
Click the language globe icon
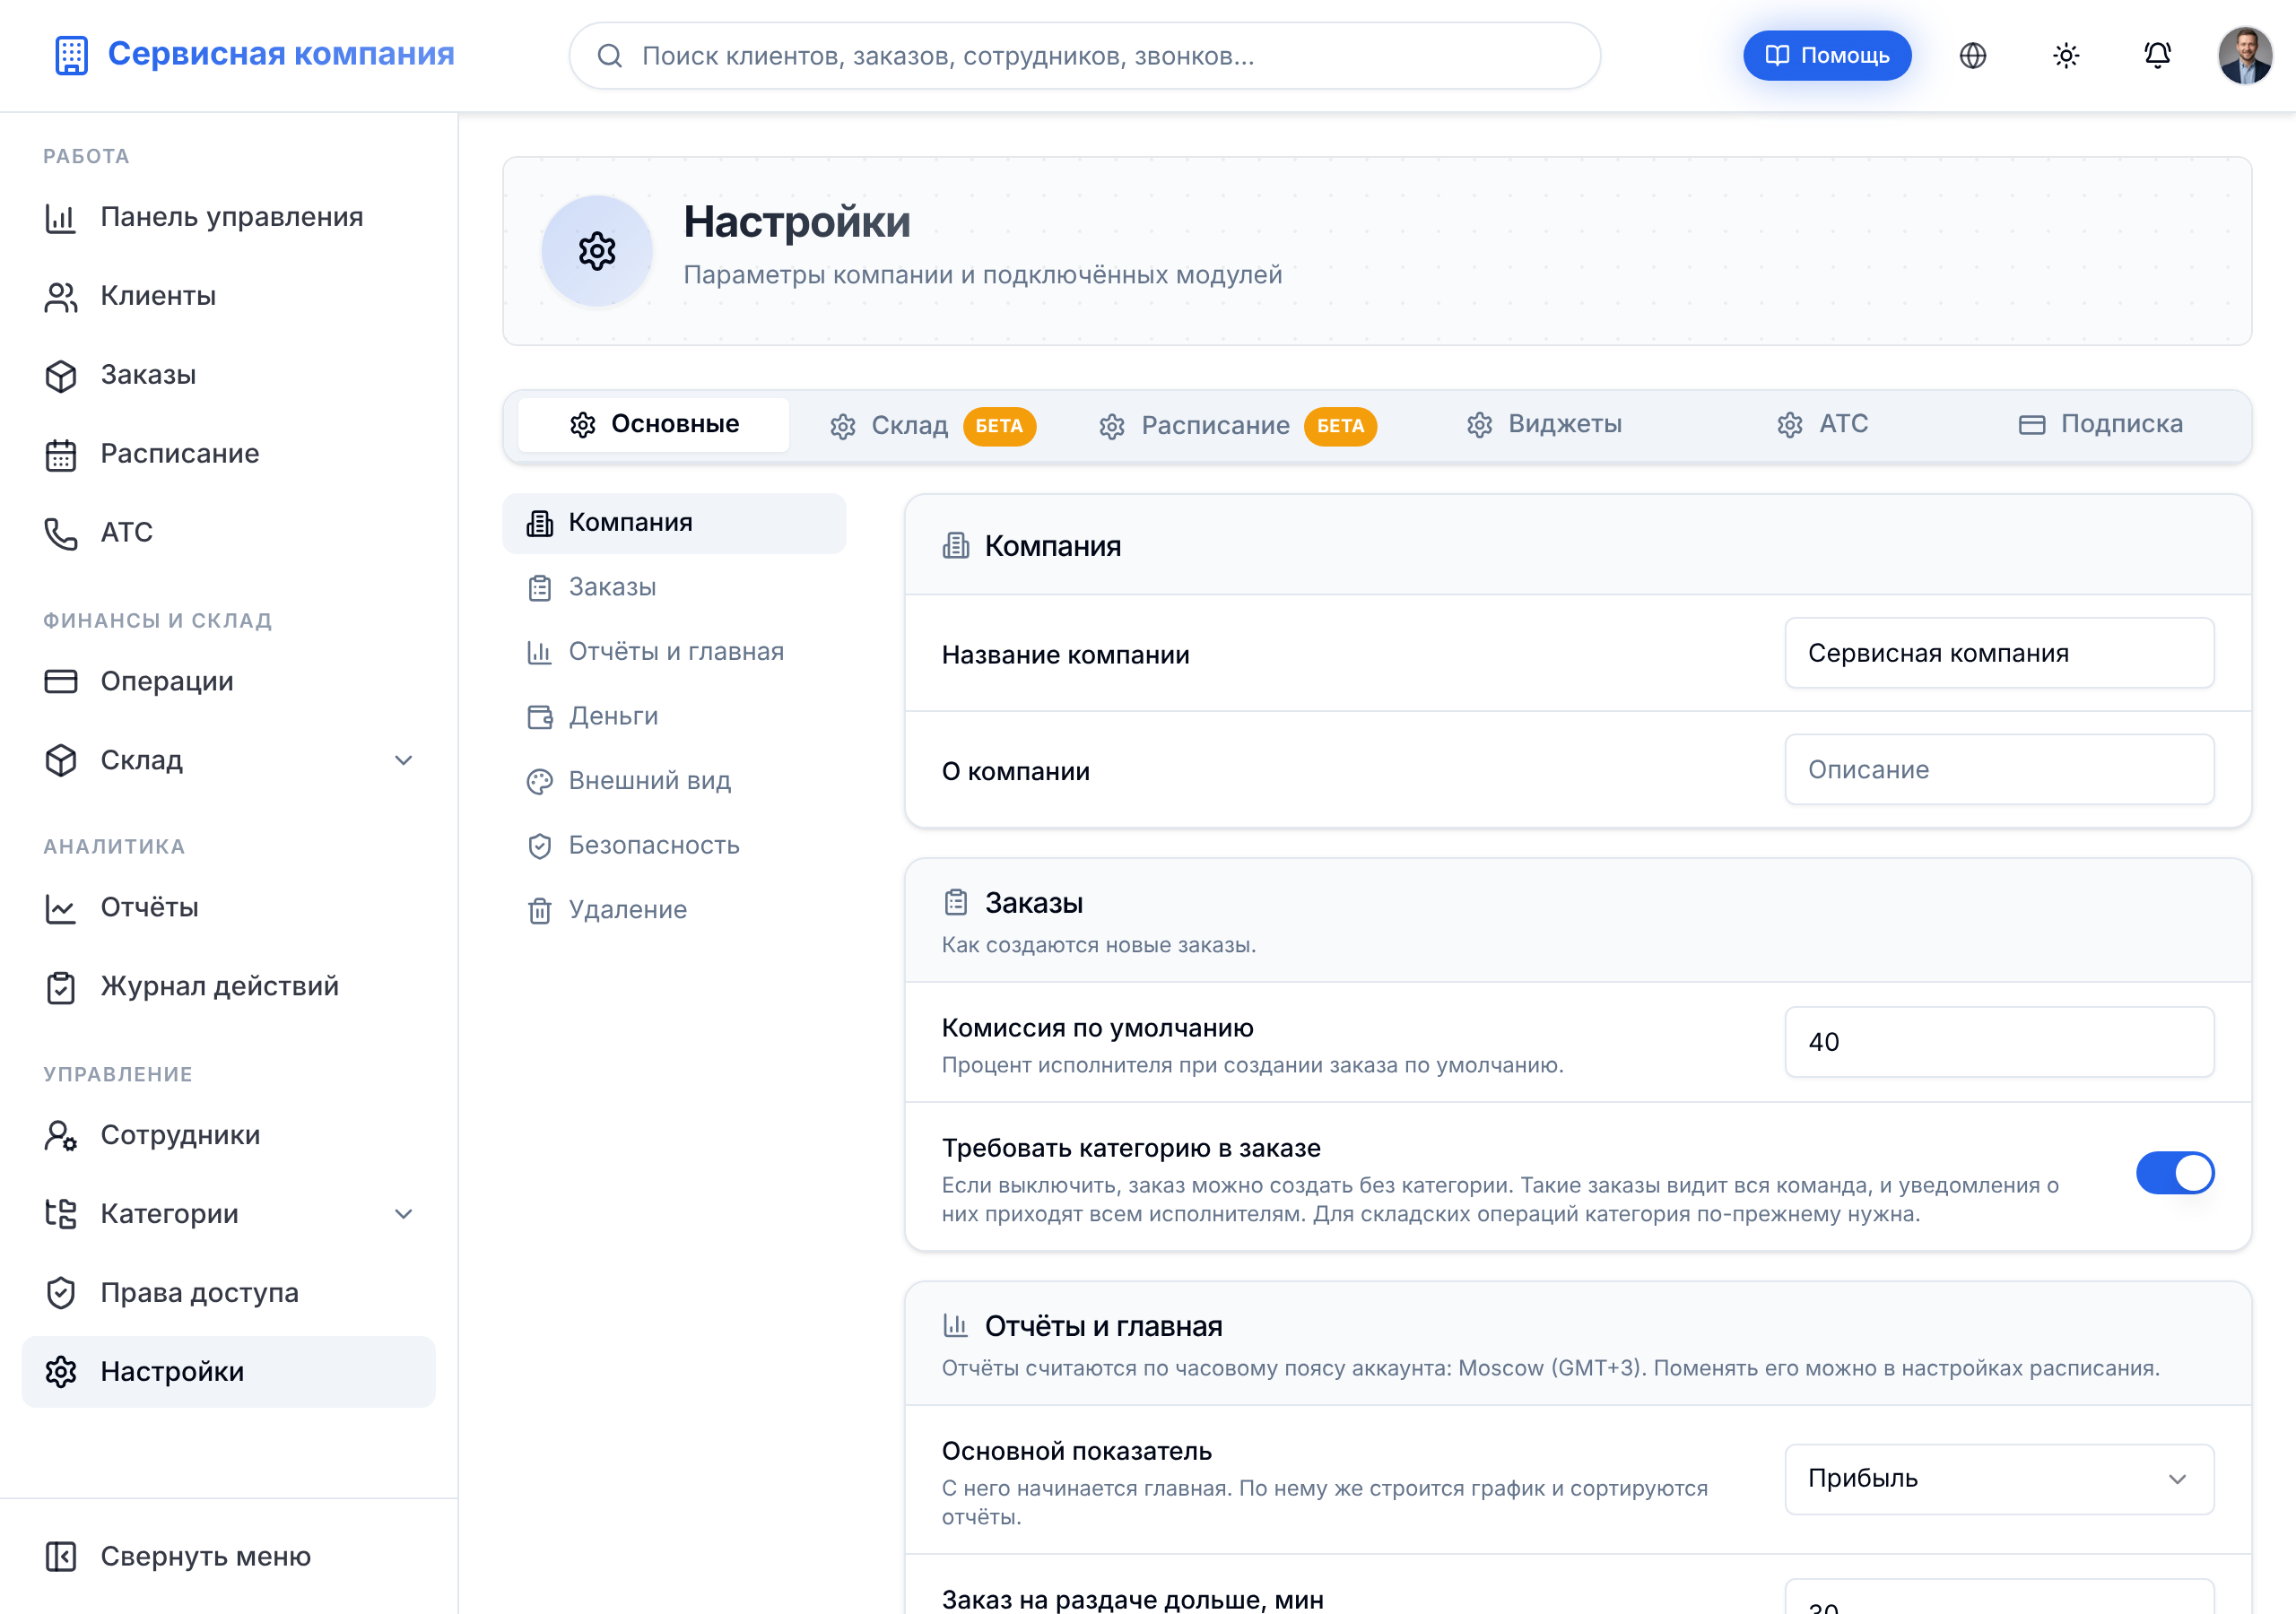click(1972, 56)
